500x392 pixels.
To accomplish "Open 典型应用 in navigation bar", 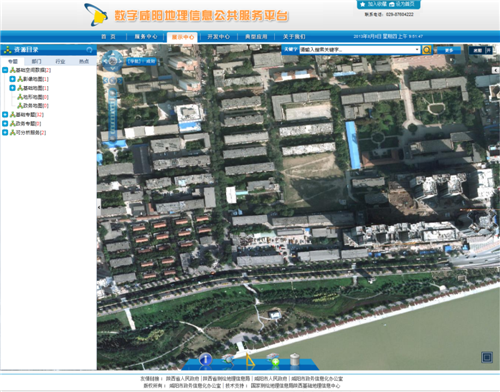I will coord(256,37).
